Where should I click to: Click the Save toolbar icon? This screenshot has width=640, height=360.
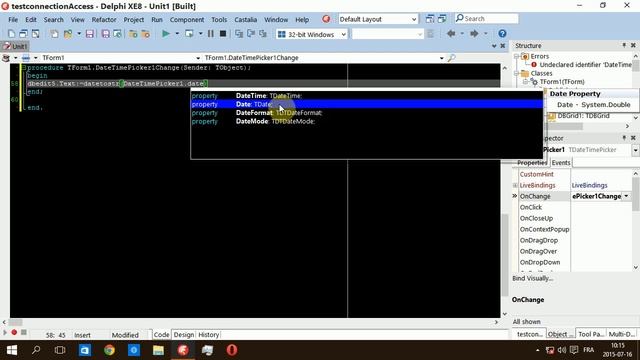(x=90, y=34)
